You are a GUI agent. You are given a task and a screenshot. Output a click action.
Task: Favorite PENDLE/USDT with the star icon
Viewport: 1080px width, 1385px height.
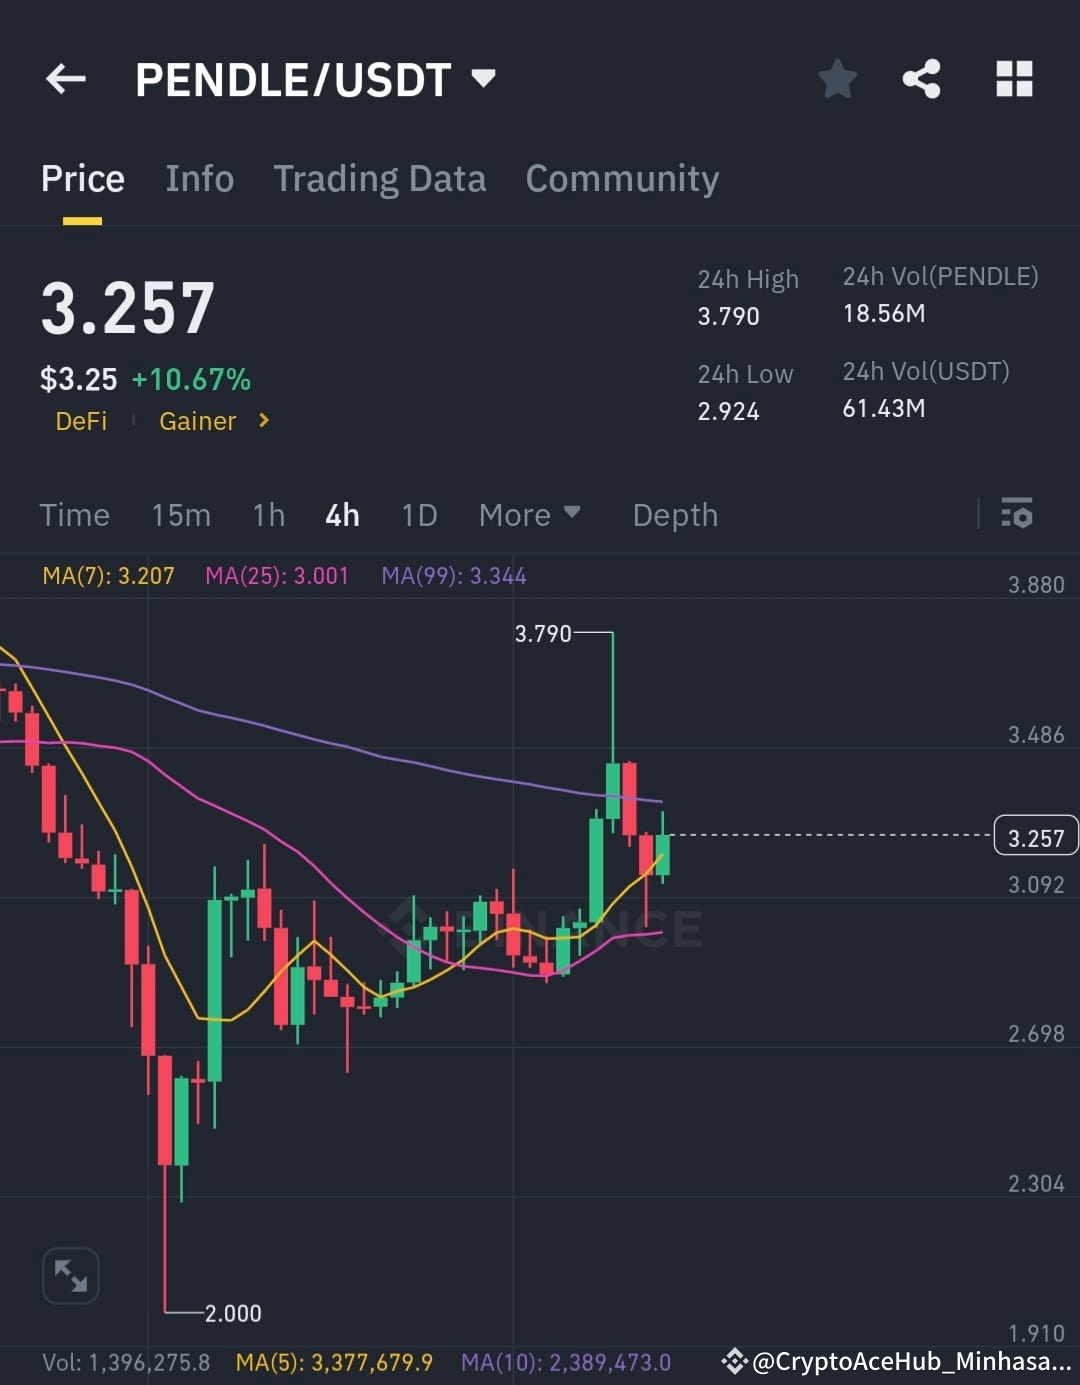click(837, 80)
